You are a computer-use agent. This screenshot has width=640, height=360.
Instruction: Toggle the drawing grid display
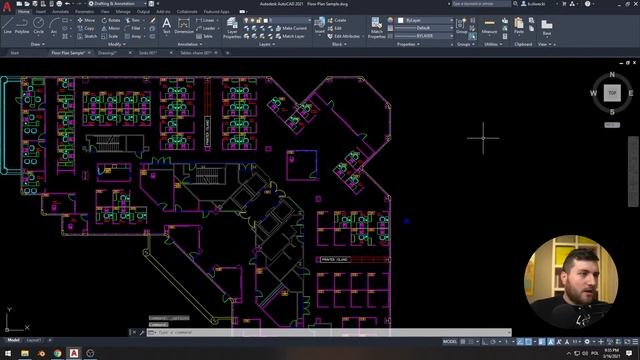tap(462, 342)
